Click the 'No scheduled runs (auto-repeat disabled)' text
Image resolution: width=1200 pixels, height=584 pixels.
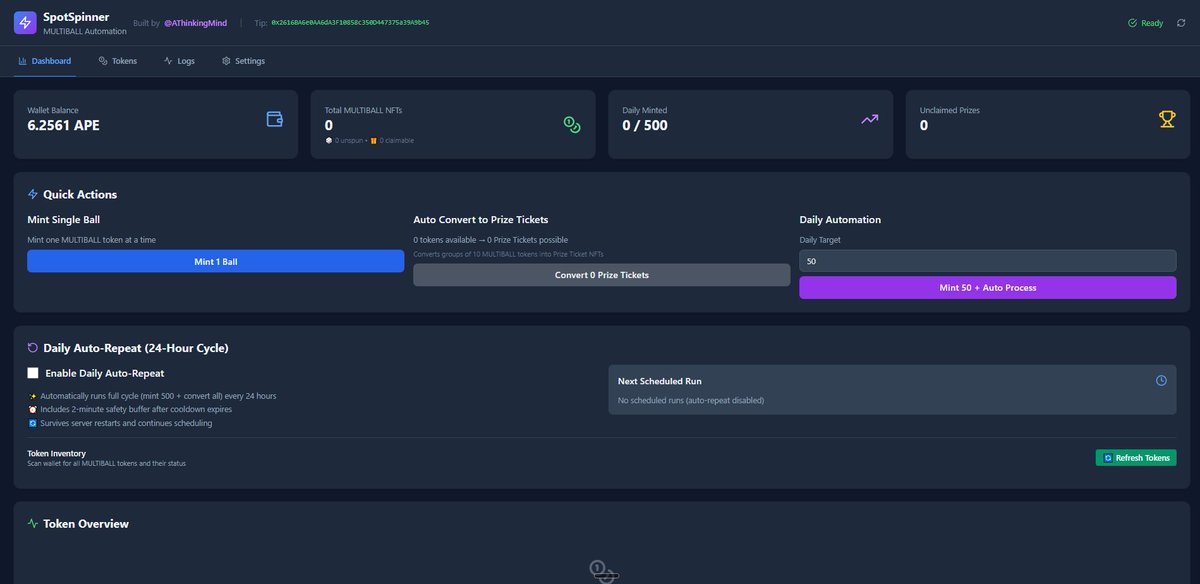point(691,400)
